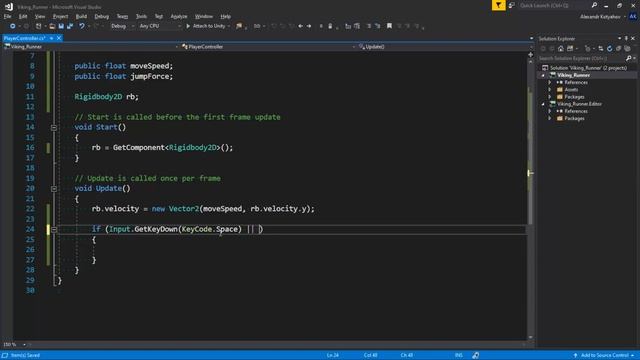Click the Navigate Forward arrow in toolbar
Screen dimensions: 640x360
click(309, 26)
